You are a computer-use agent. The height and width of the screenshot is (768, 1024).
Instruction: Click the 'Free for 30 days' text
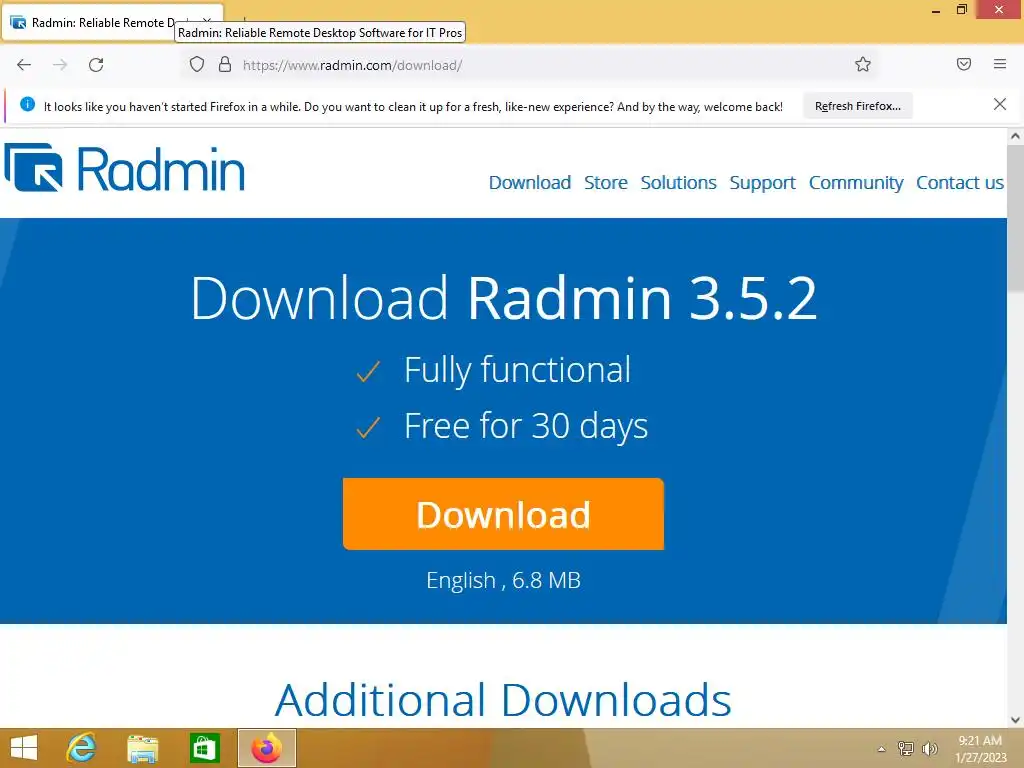(x=526, y=426)
